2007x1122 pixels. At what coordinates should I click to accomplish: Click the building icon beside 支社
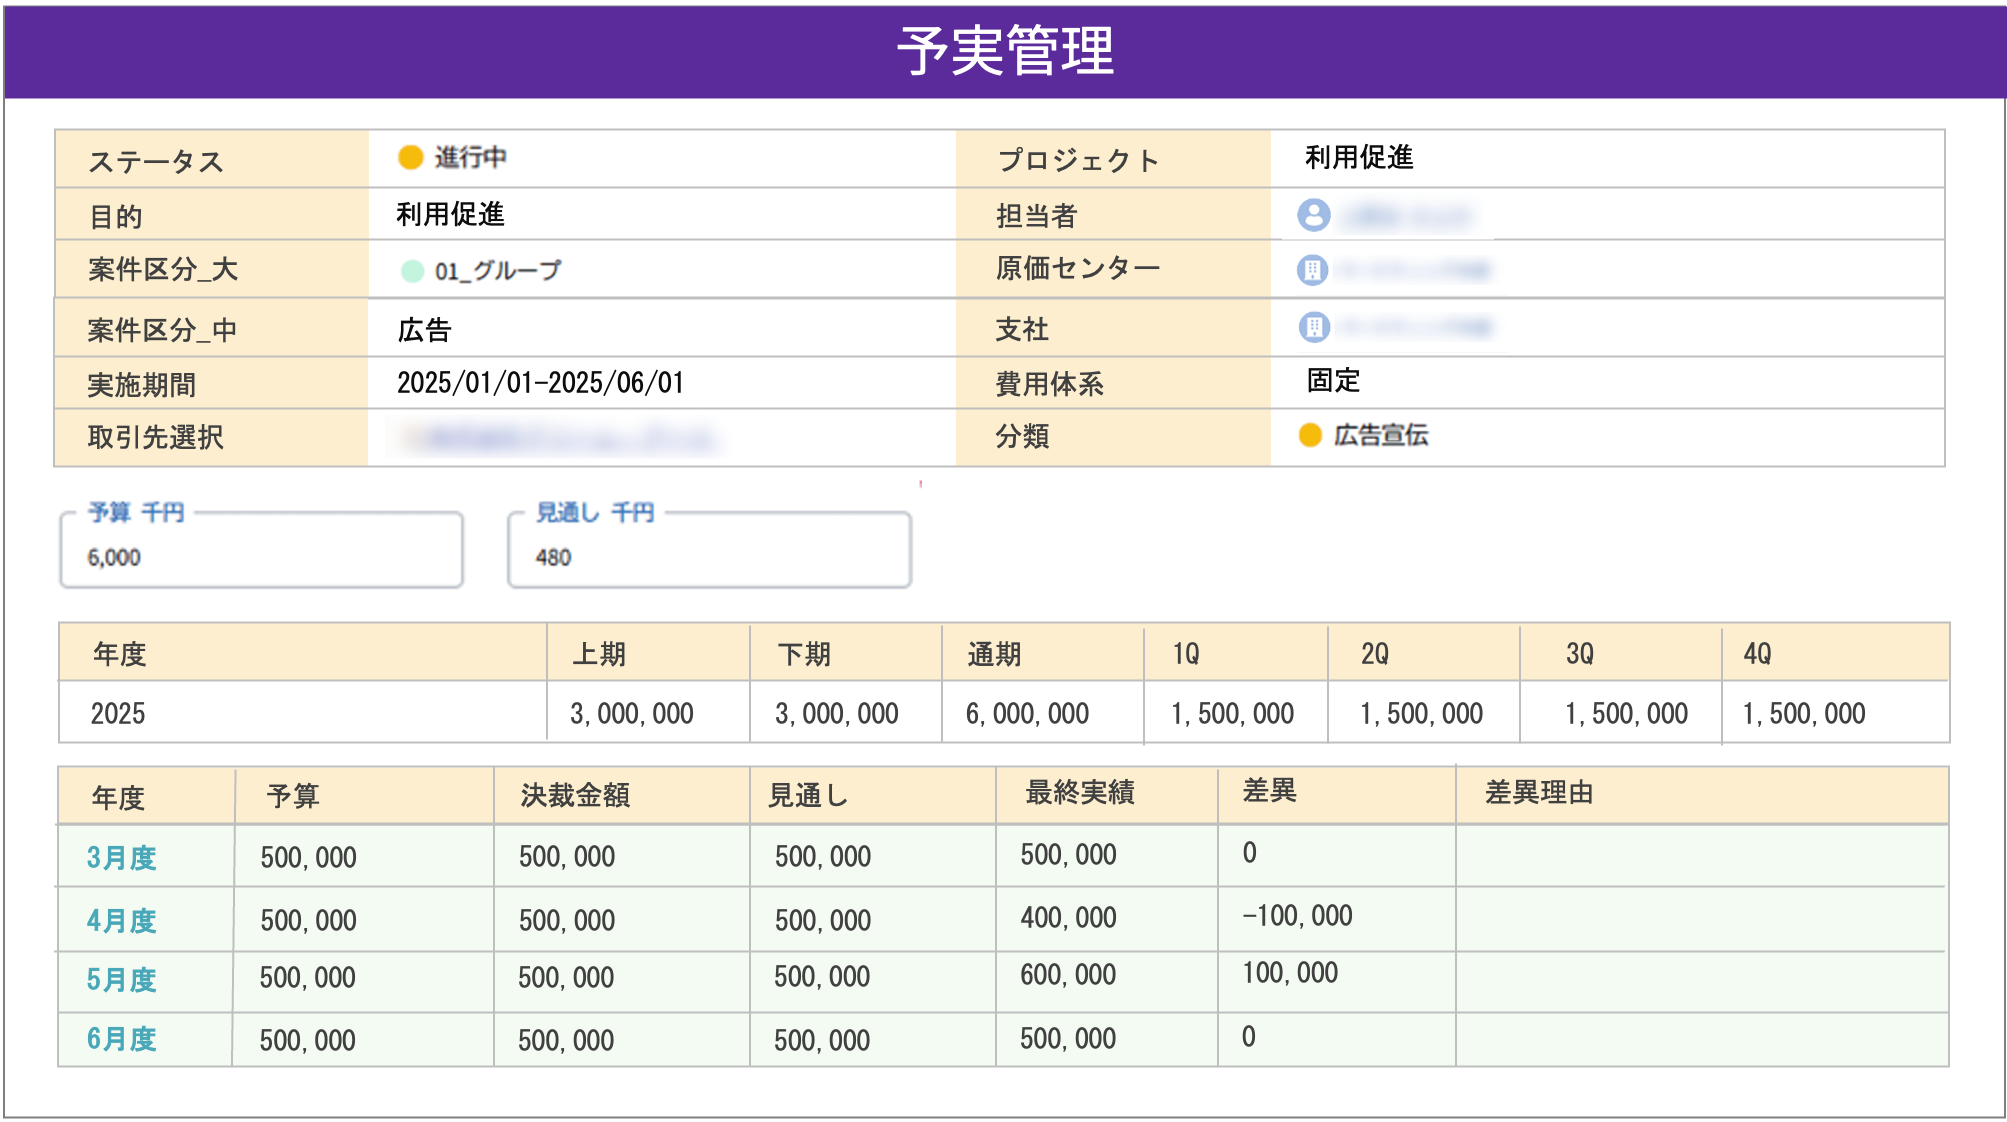tap(1313, 324)
